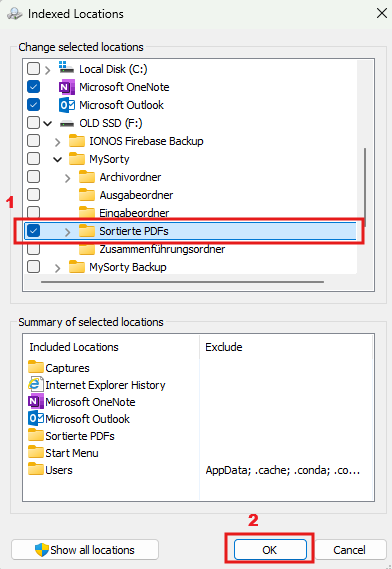Click the Indexed Locations title bar icon
This screenshot has width=392, height=569.
(x=15, y=14)
